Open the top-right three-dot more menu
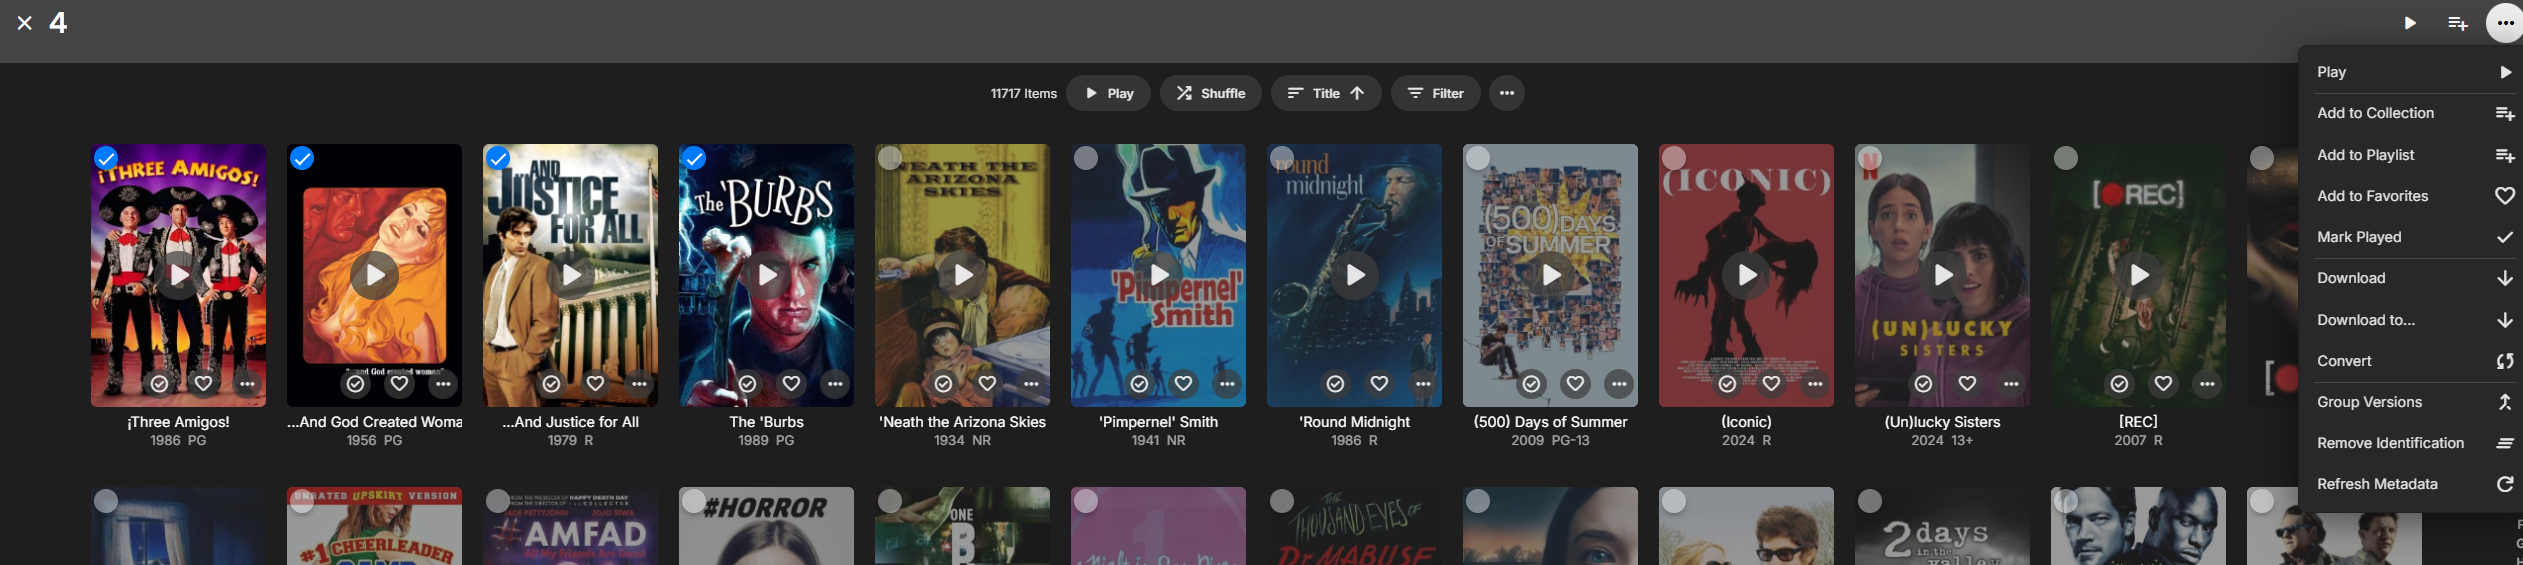 (x=2504, y=23)
